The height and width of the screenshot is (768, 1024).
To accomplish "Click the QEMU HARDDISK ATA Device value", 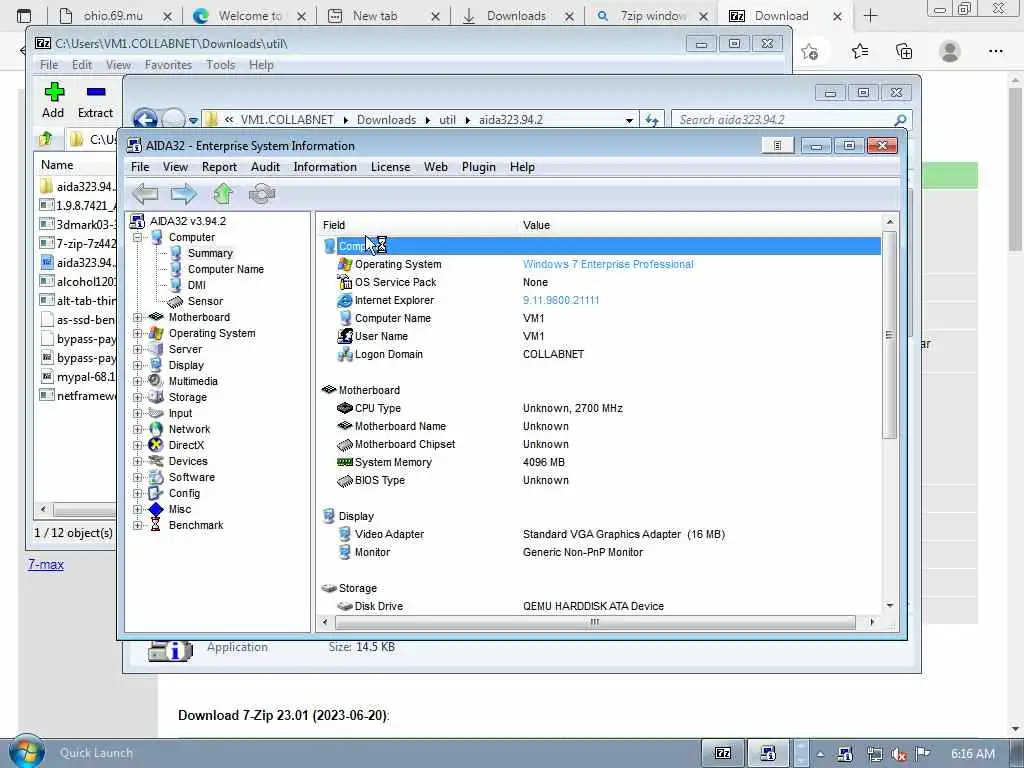I will tap(593, 606).
